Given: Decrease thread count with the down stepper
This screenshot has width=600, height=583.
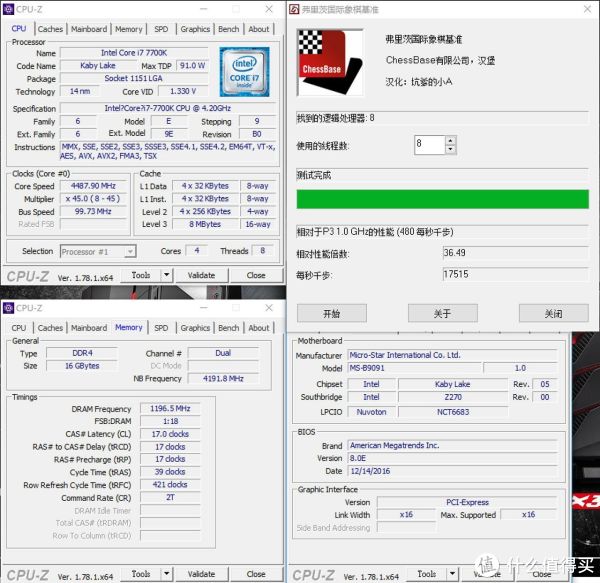Looking at the screenshot, I should (x=450, y=149).
